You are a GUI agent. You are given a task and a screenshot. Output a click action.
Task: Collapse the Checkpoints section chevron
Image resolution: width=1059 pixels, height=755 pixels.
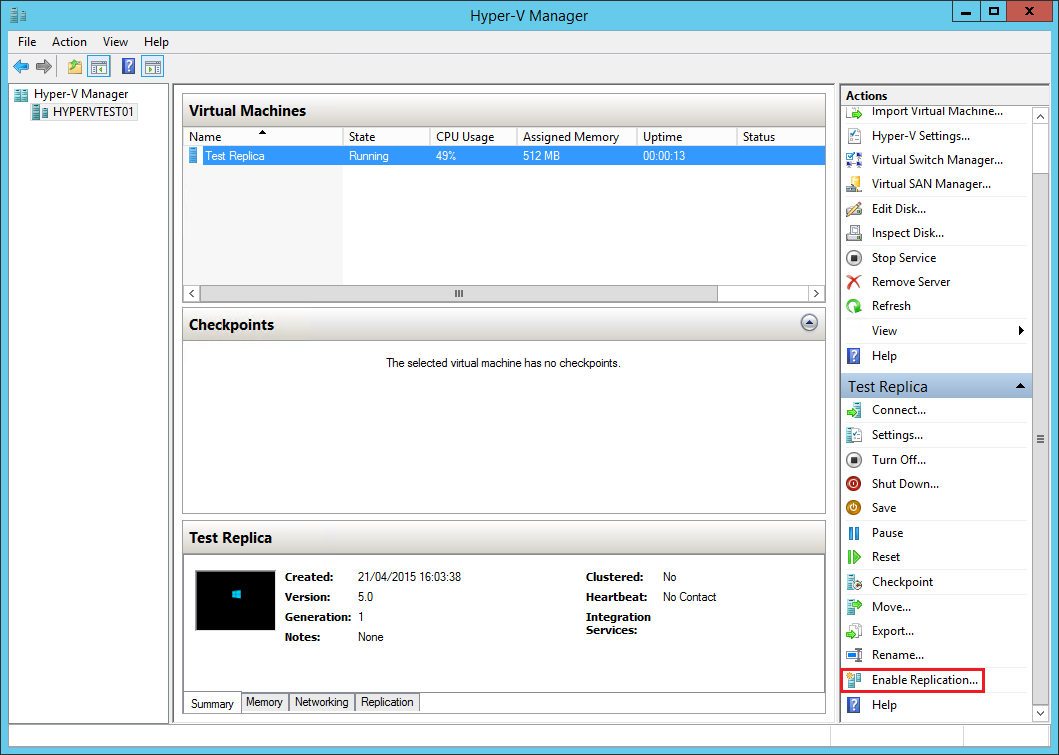[809, 323]
